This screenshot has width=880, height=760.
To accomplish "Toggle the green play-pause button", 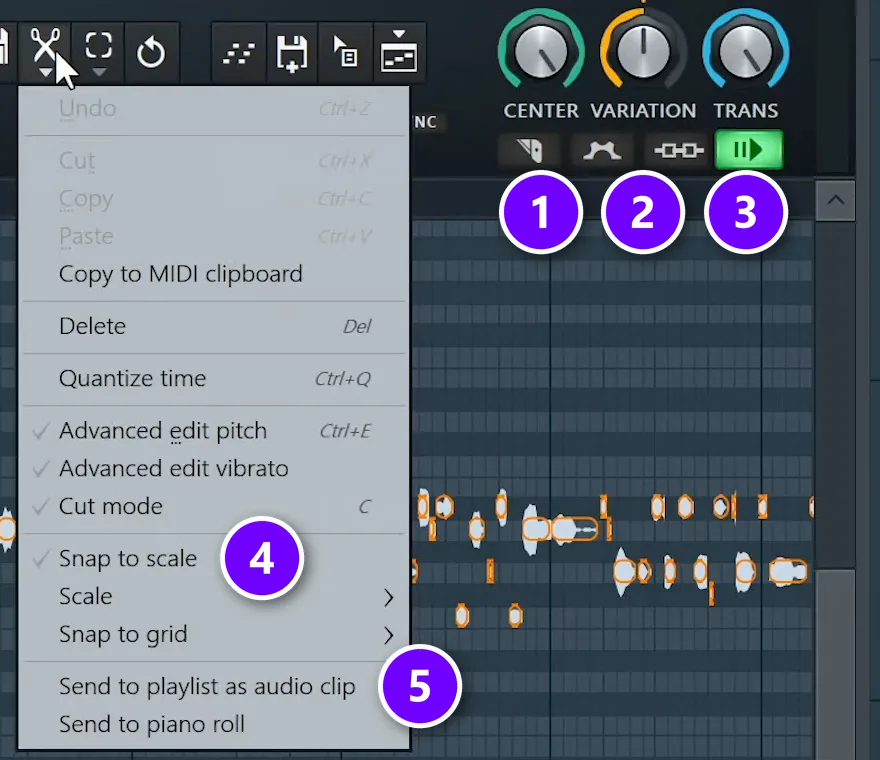I will 748,149.
